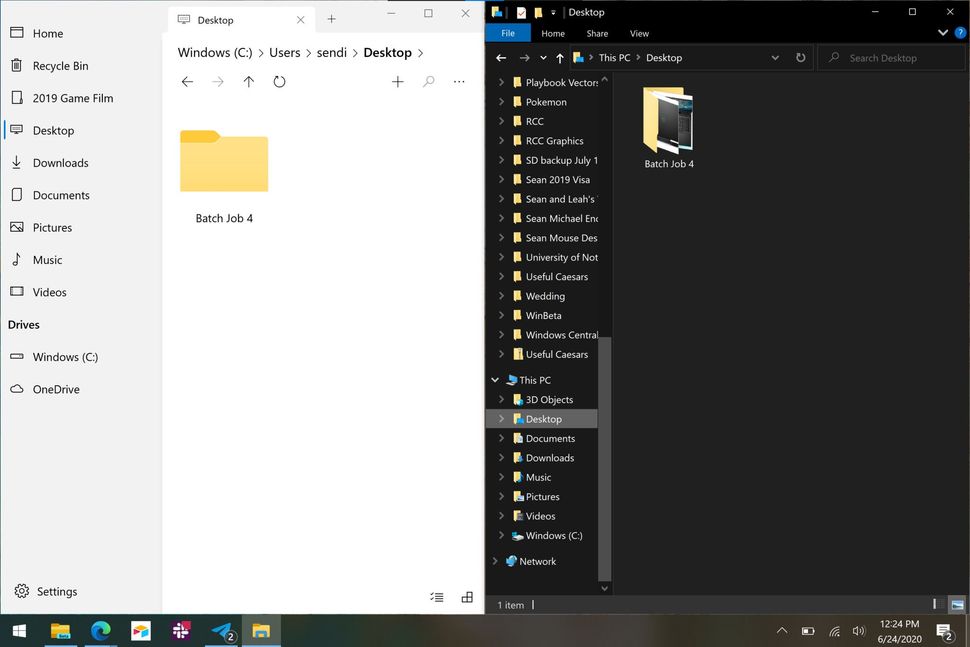
Task: Switch to the View ribbon tab
Action: click(639, 33)
